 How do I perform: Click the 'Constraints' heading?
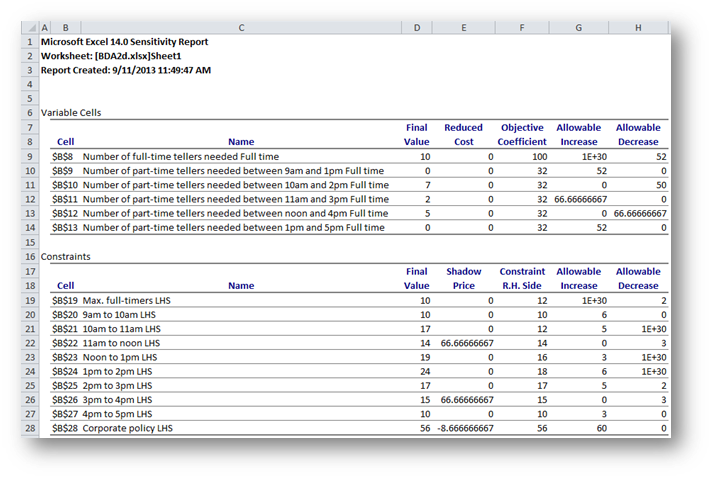[x=65, y=256]
